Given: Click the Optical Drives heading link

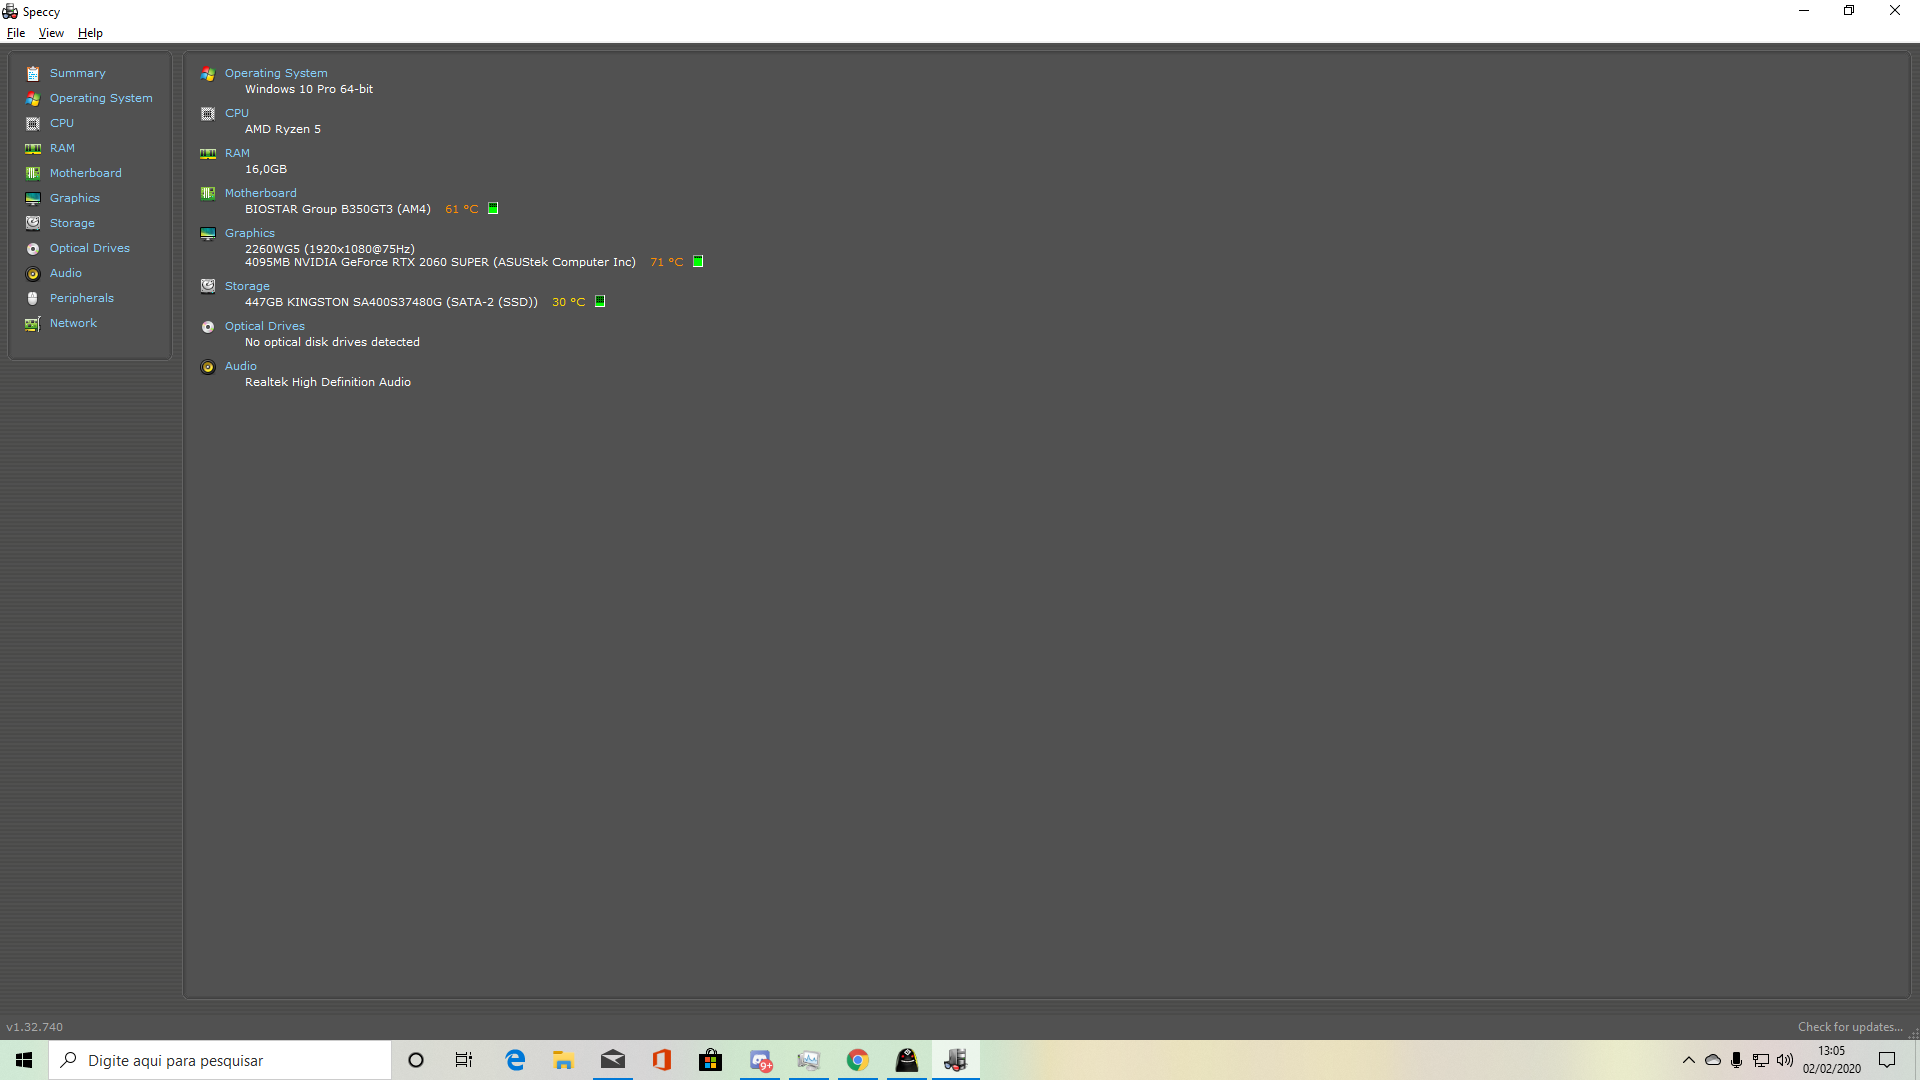Looking at the screenshot, I should point(265,326).
